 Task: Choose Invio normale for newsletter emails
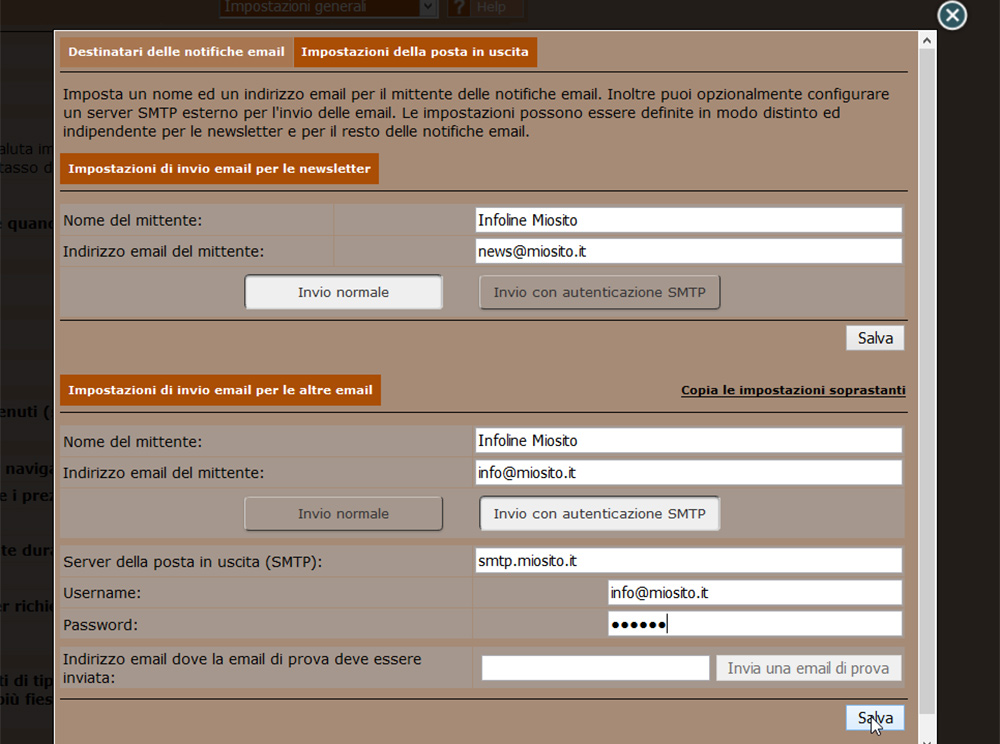pyautogui.click(x=343, y=292)
